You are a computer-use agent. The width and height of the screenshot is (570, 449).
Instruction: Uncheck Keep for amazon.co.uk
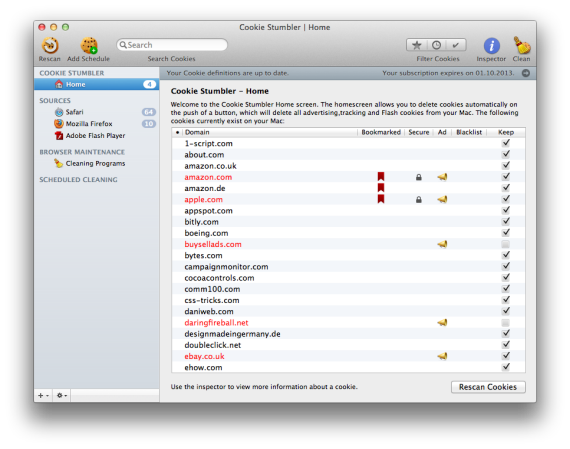pos(506,165)
